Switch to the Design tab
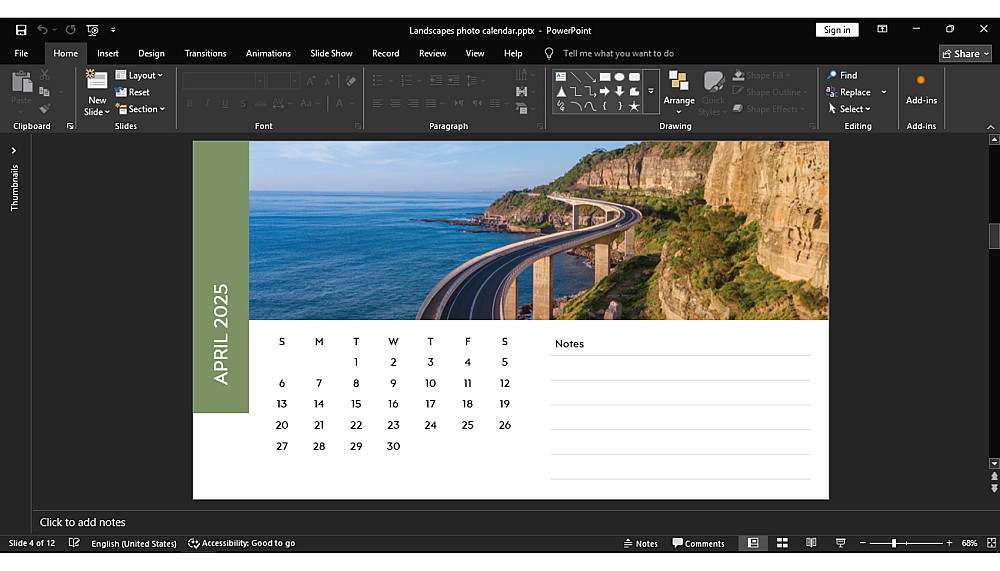The width and height of the screenshot is (1000, 571). [x=151, y=54]
